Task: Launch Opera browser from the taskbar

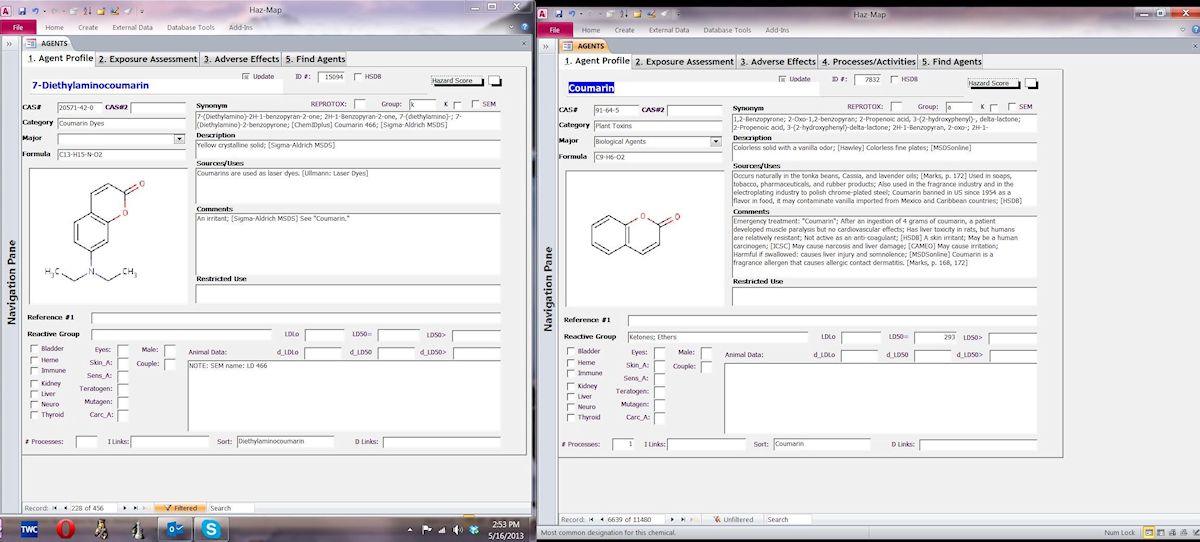Action: tap(66, 528)
